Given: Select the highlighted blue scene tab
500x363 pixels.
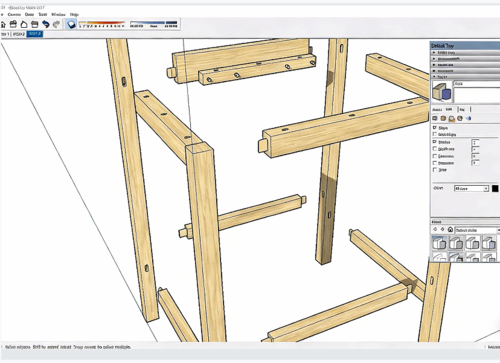Looking at the screenshot, I should 35,34.
